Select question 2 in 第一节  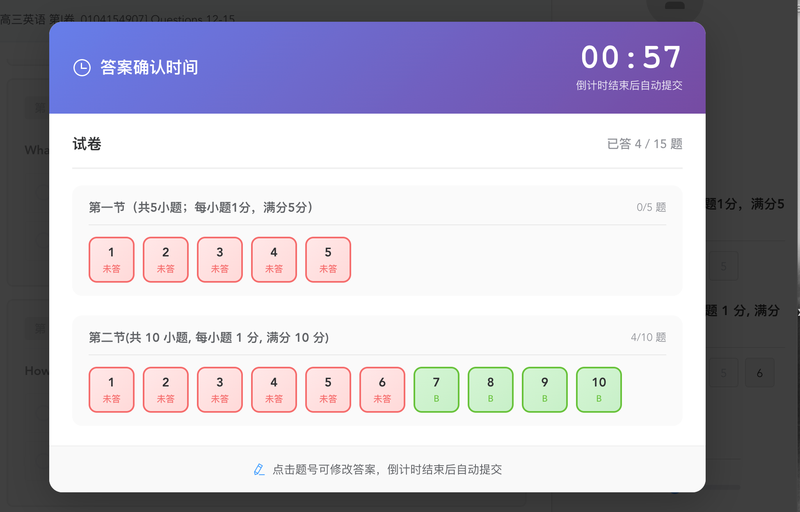pos(166,260)
